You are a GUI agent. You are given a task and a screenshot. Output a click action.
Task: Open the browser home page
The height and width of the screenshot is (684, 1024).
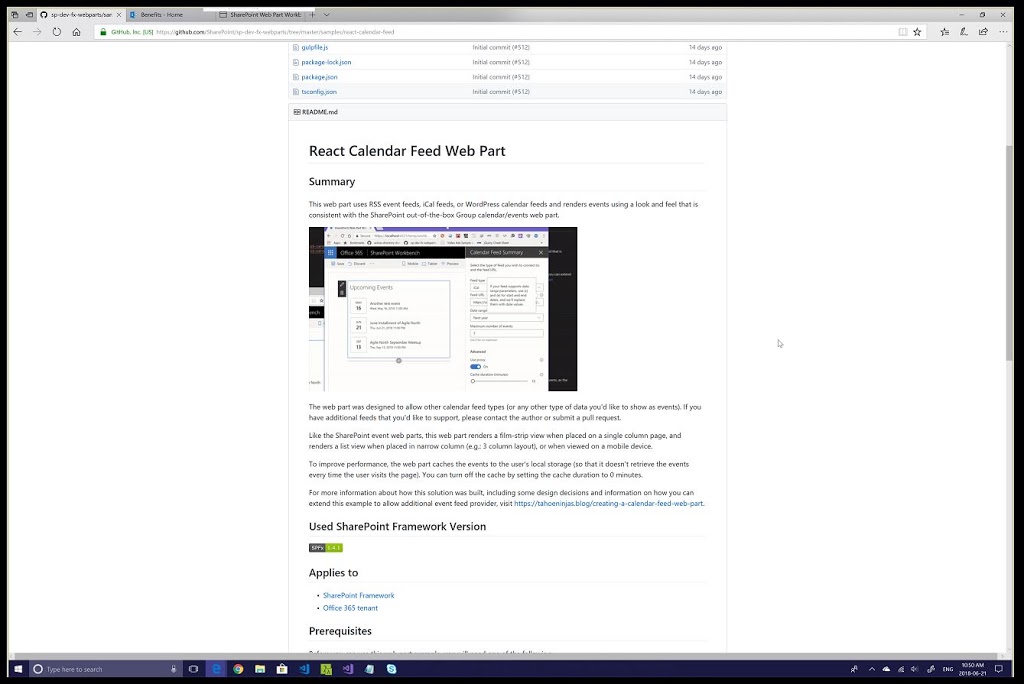[76, 32]
